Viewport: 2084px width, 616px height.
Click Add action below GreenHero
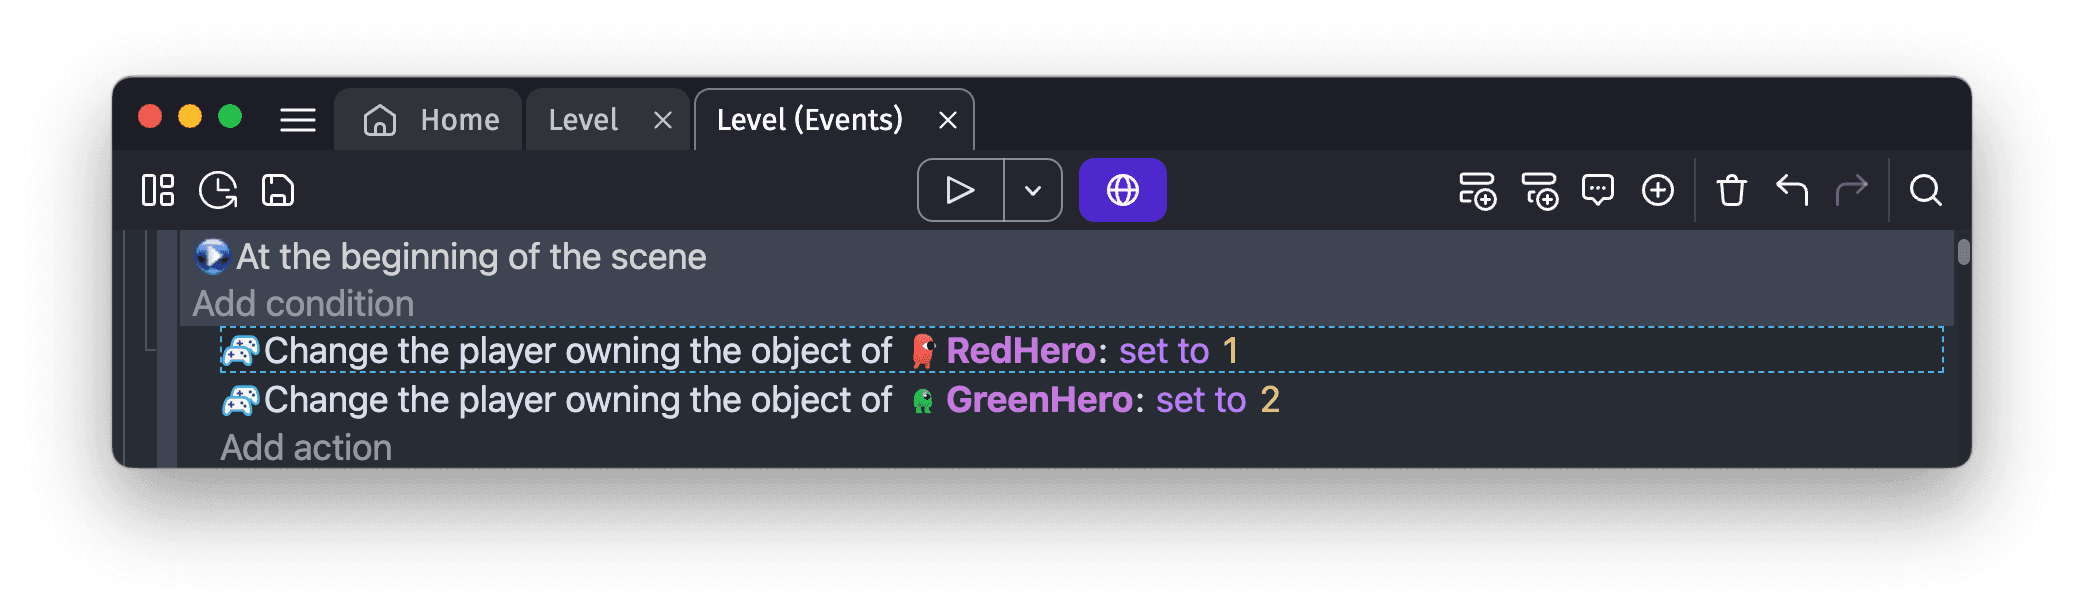pos(306,447)
